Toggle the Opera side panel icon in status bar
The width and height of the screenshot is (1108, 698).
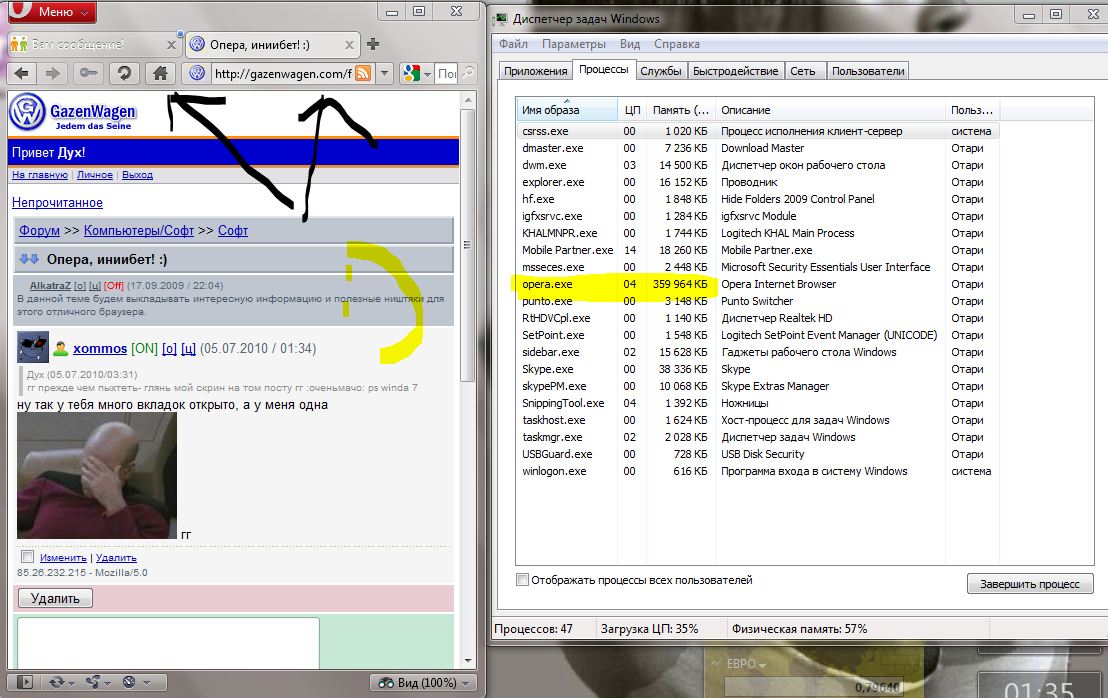tap(25, 682)
